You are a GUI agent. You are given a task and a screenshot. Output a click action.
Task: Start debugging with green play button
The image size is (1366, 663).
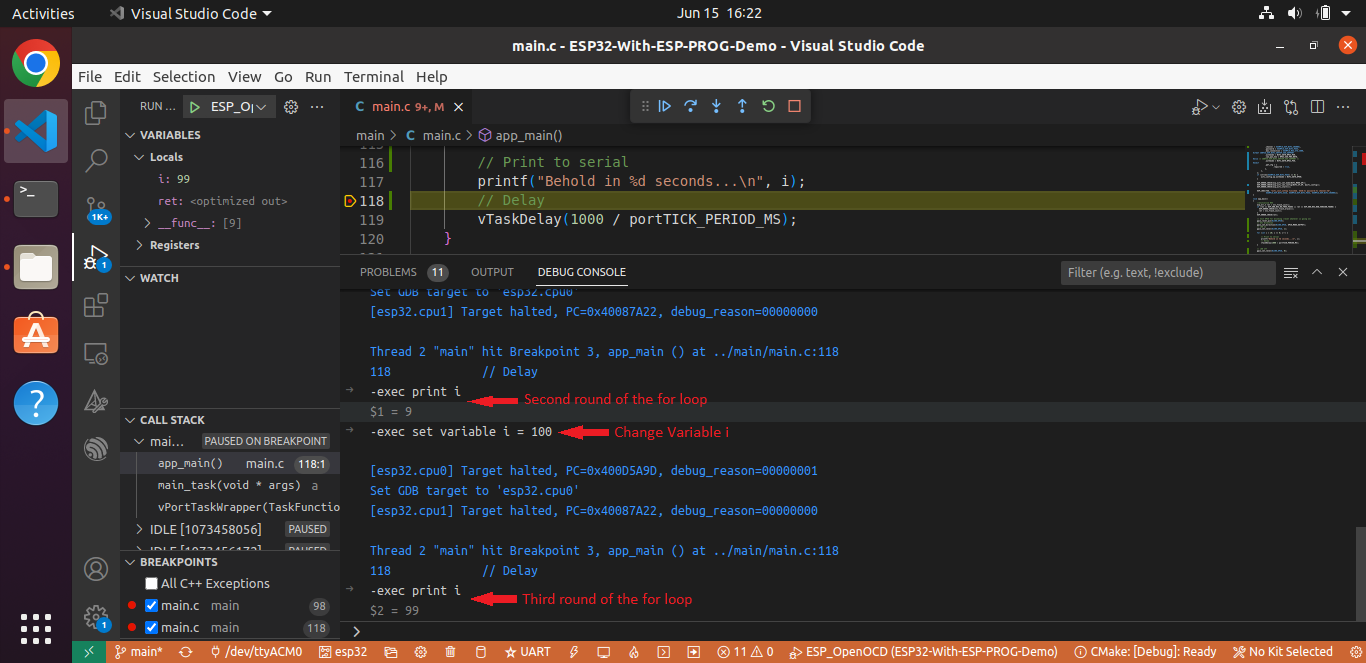coord(195,106)
